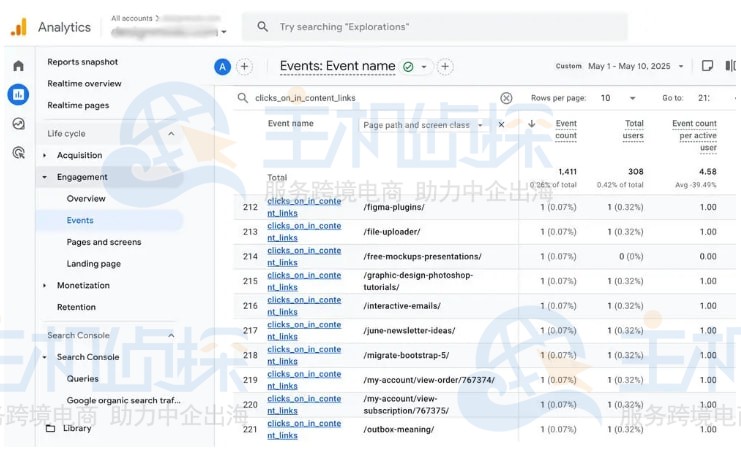
Task: Open the Home icon in left rail
Action: pos(18,66)
